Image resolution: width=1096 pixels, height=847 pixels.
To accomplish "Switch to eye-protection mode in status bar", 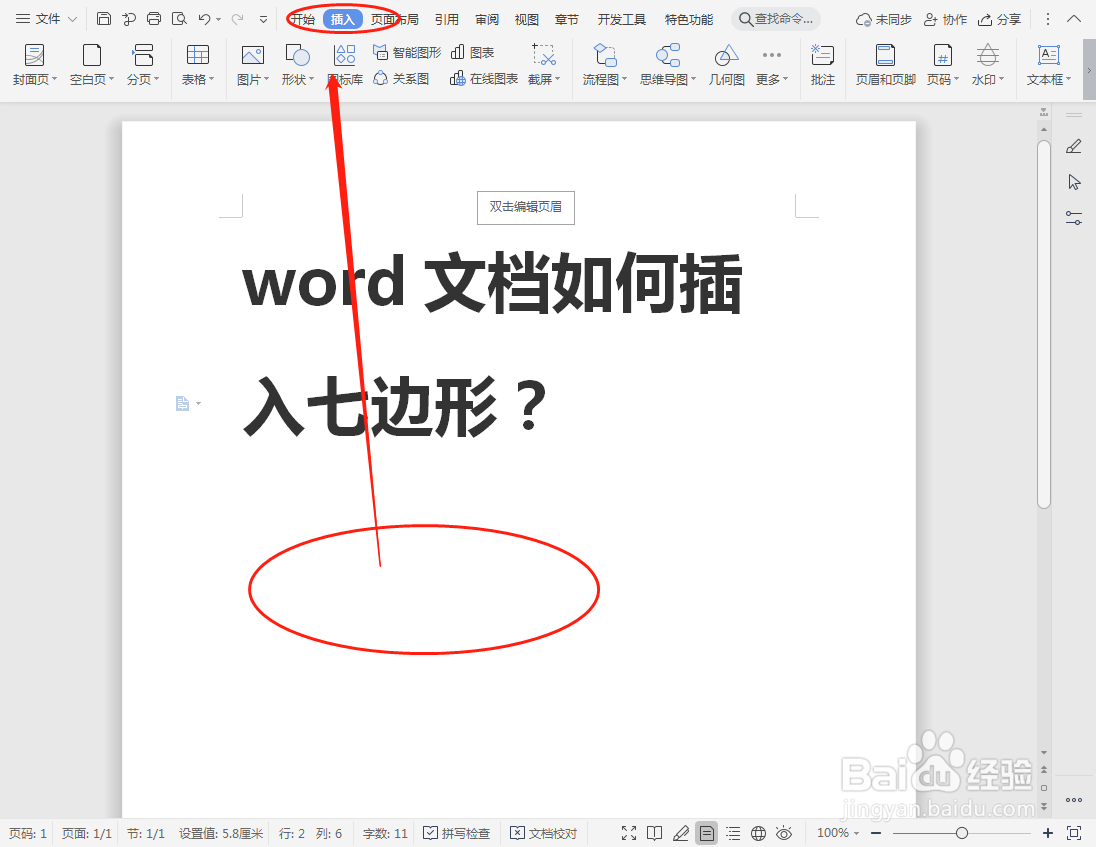I will (785, 833).
